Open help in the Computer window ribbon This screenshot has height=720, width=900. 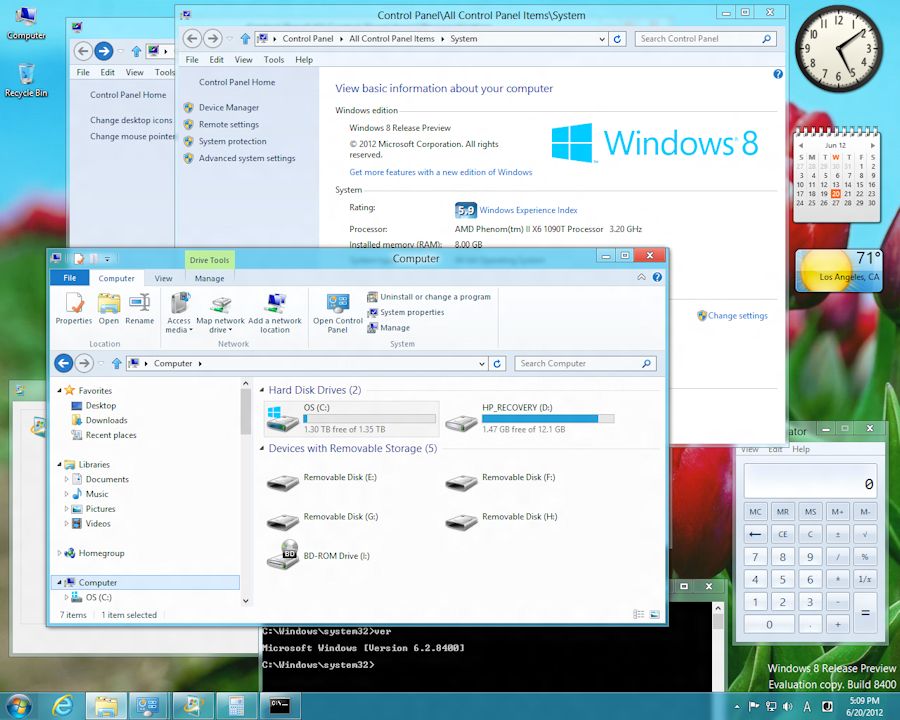pyautogui.click(x=657, y=277)
